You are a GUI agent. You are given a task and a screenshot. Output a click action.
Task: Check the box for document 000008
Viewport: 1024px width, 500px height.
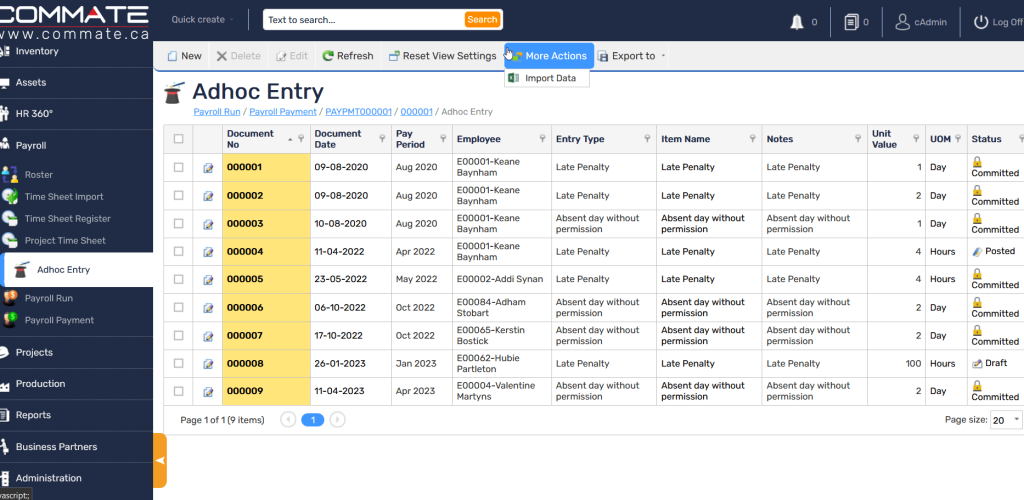pos(178,363)
